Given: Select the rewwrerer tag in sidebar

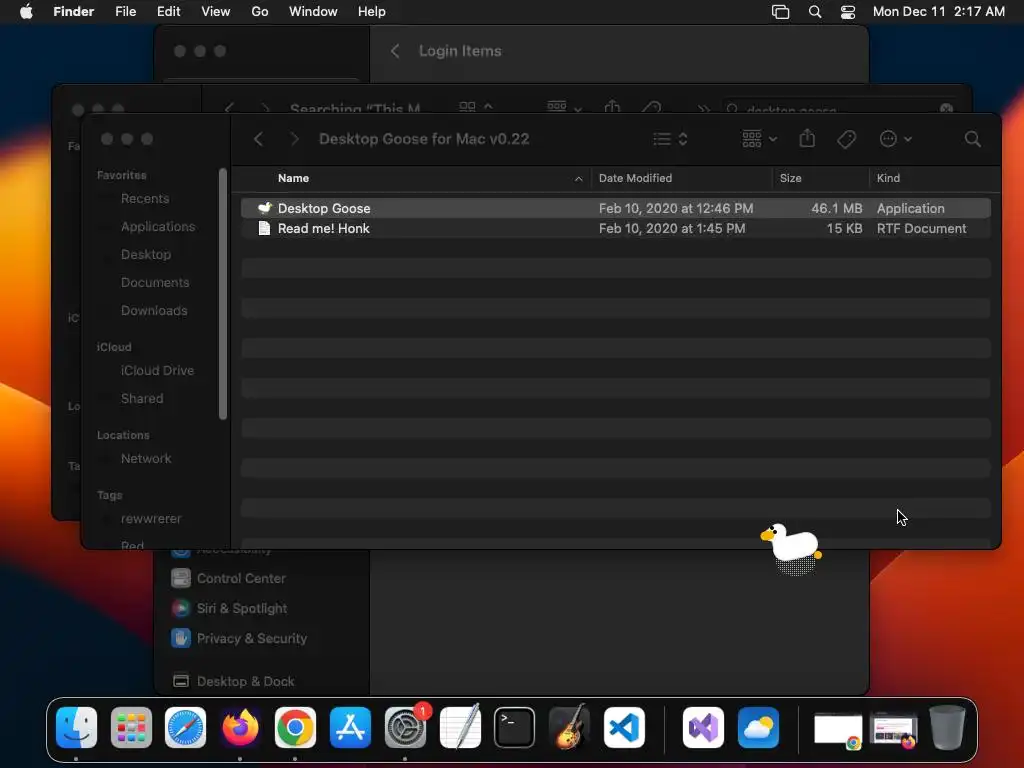Looking at the screenshot, I should (x=151, y=519).
